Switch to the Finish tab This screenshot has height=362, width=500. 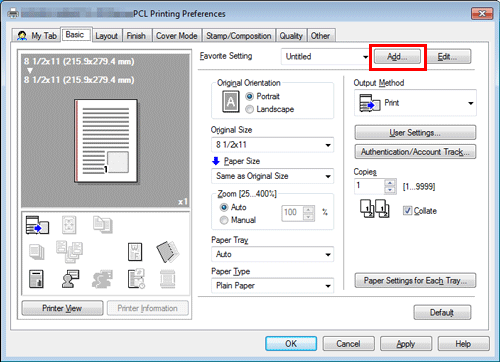pyautogui.click(x=136, y=36)
